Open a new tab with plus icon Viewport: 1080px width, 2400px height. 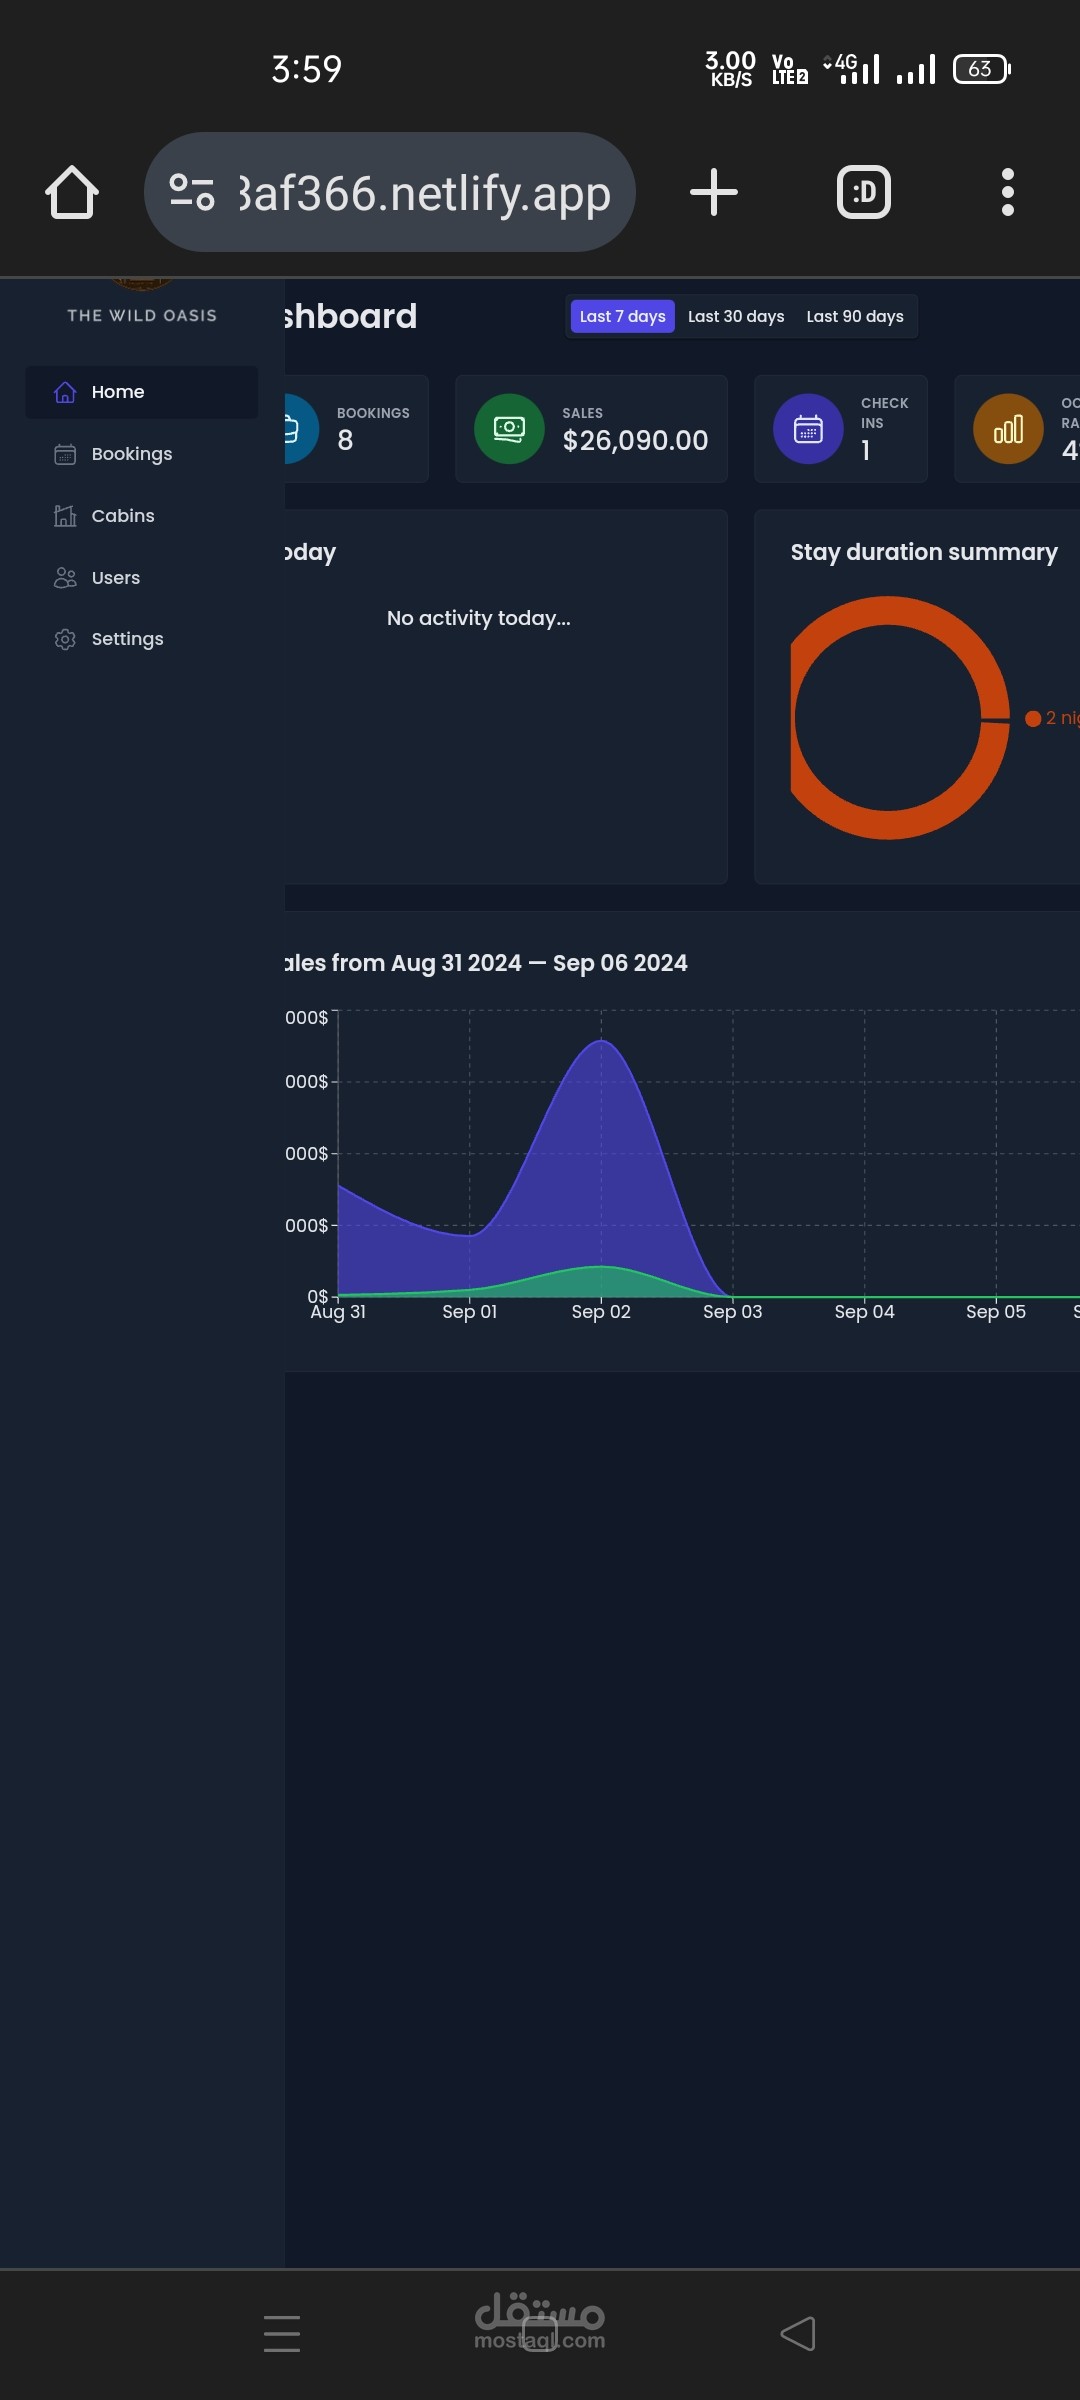[714, 192]
